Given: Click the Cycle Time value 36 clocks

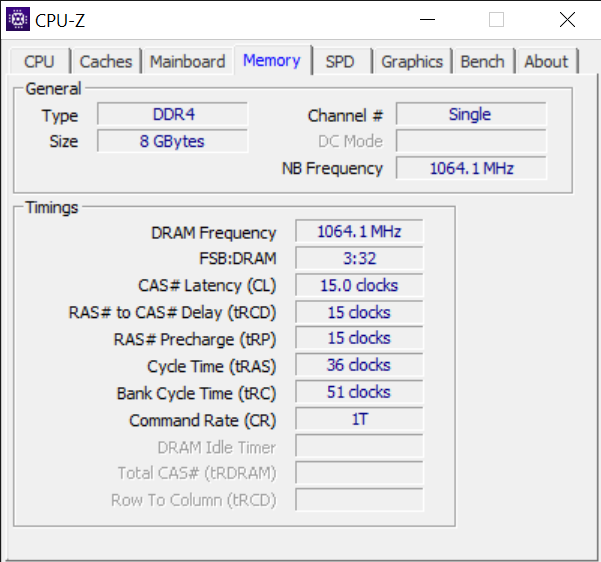Looking at the screenshot, I should tap(359, 364).
